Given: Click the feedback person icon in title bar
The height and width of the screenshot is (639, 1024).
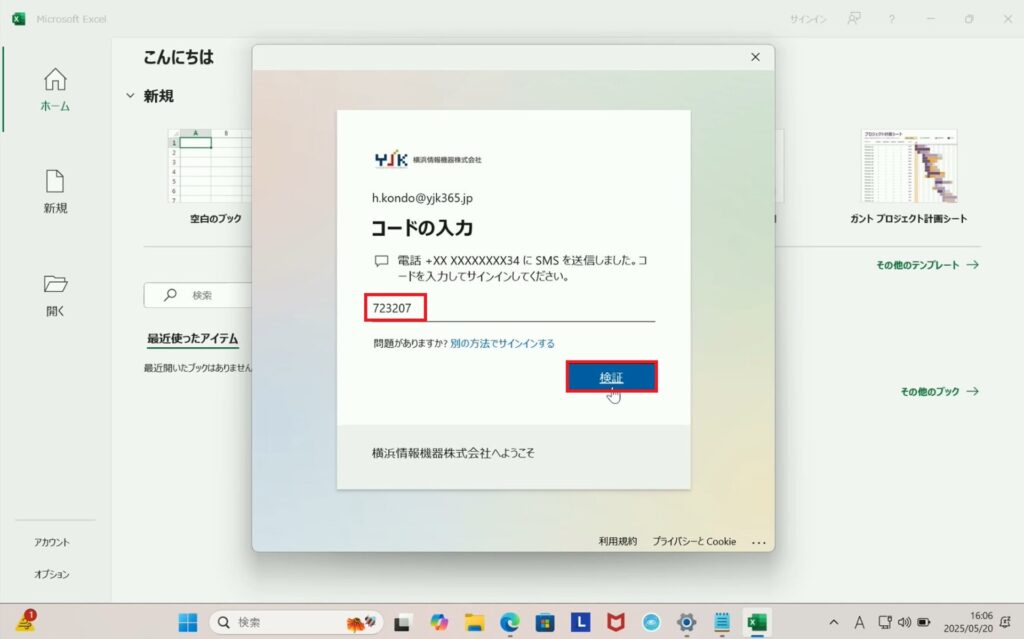Looking at the screenshot, I should click(854, 19).
